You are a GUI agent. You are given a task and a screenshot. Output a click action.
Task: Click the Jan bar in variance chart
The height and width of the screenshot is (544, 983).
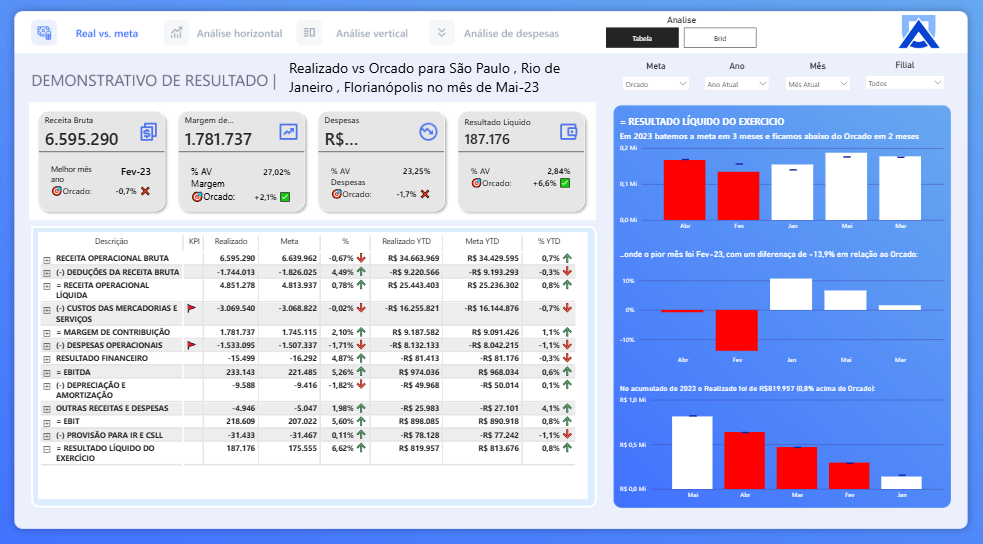point(791,294)
